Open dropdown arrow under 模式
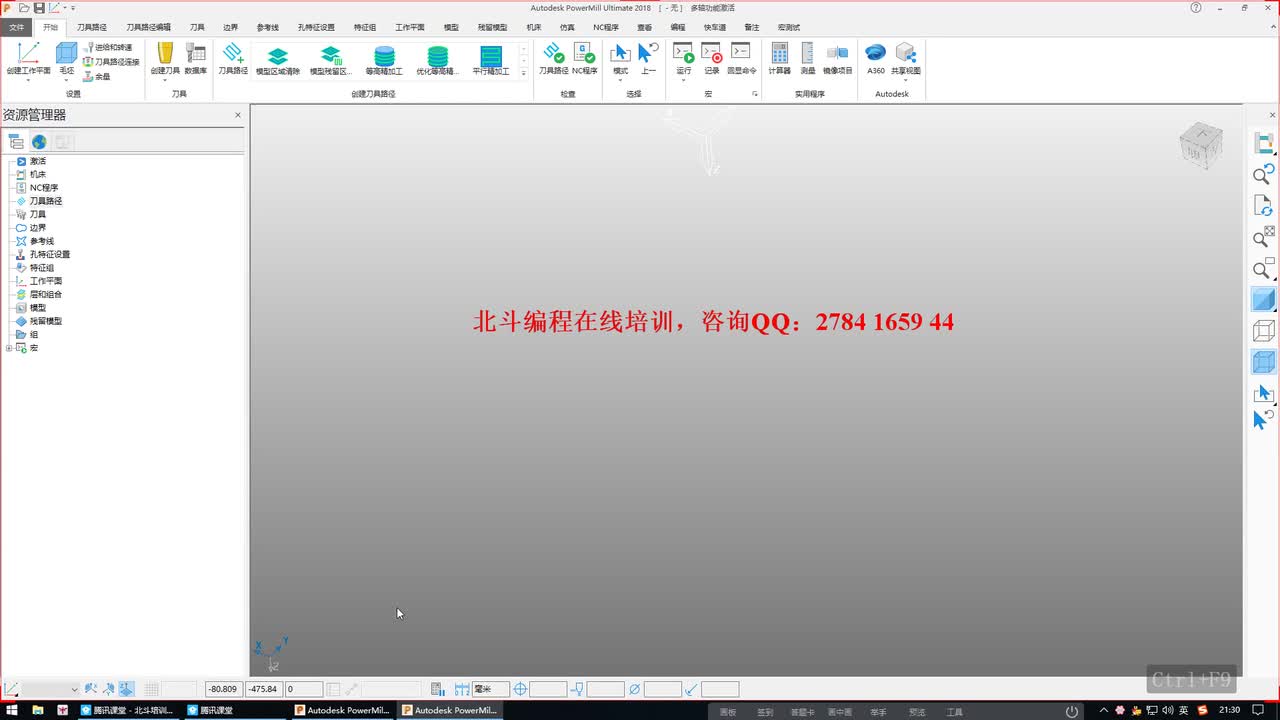 (x=620, y=80)
